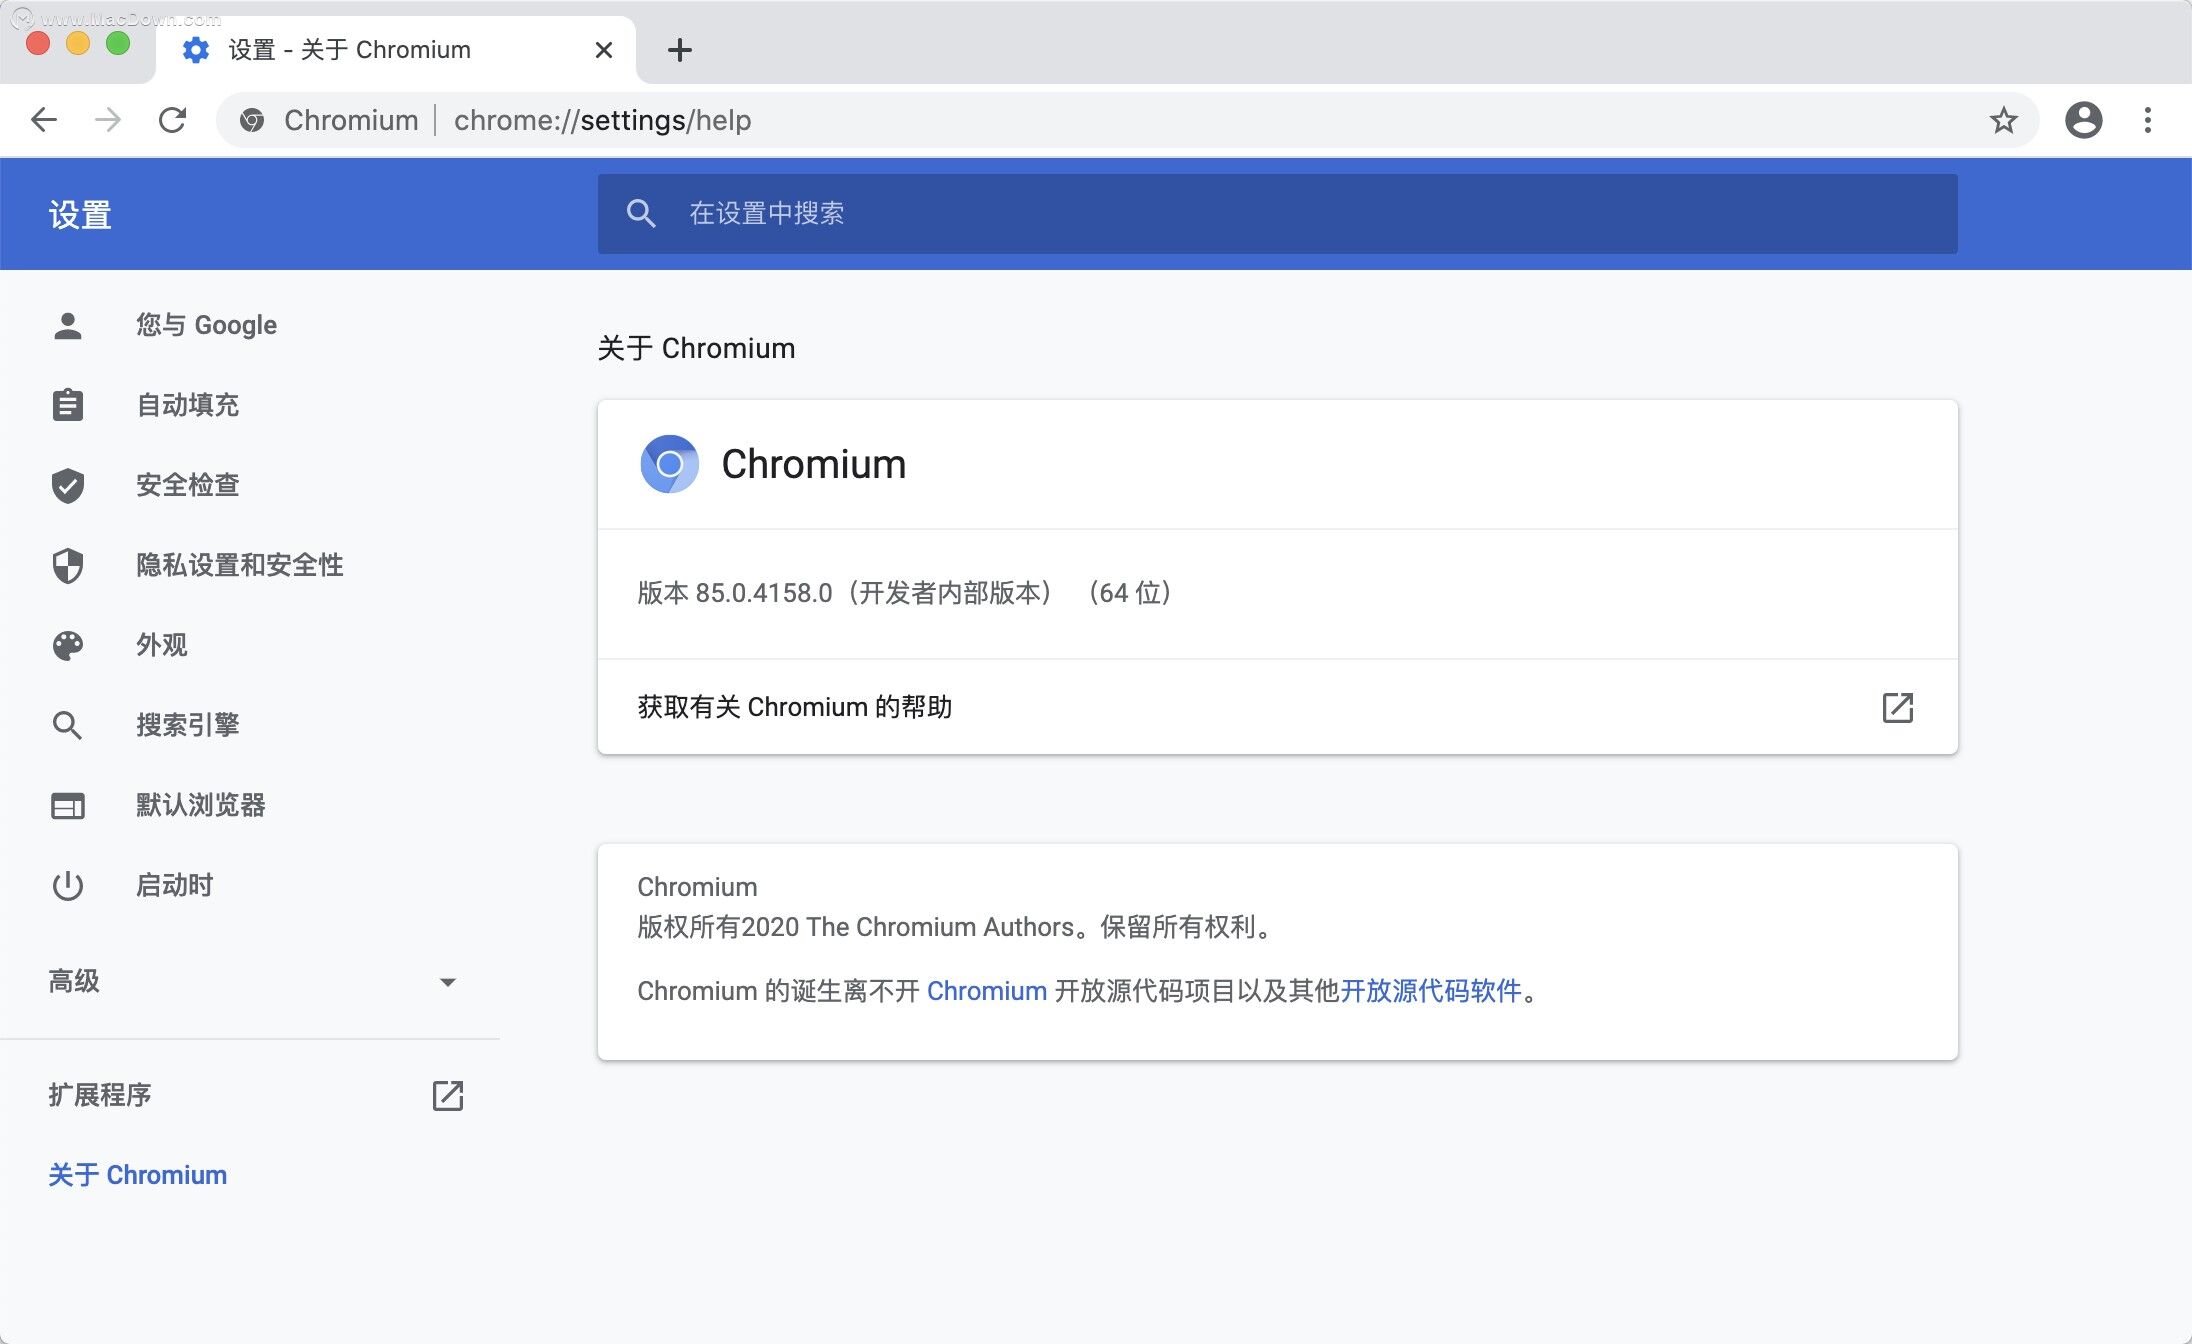The width and height of the screenshot is (2192, 1344).
Task: Click the 获取有关 Chromium 的帮助 entry
Action: [795, 707]
